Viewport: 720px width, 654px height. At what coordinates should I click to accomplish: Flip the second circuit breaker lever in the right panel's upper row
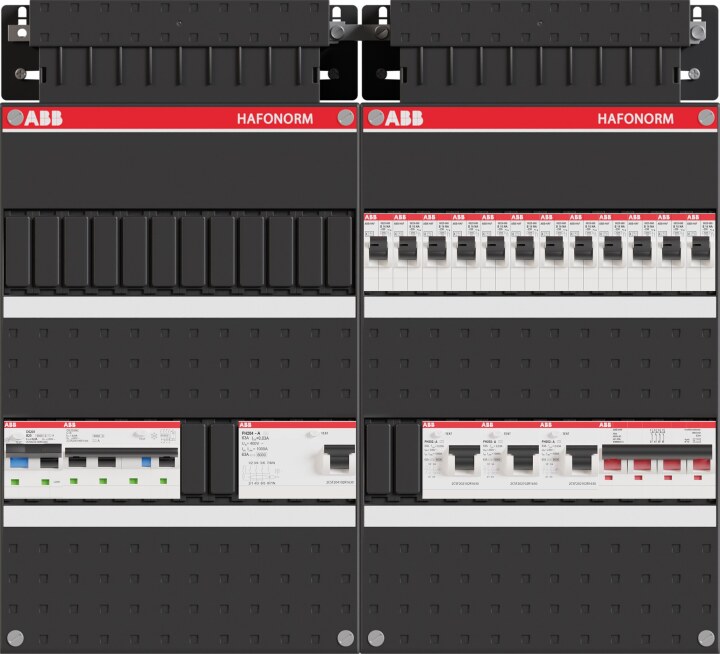point(408,248)
